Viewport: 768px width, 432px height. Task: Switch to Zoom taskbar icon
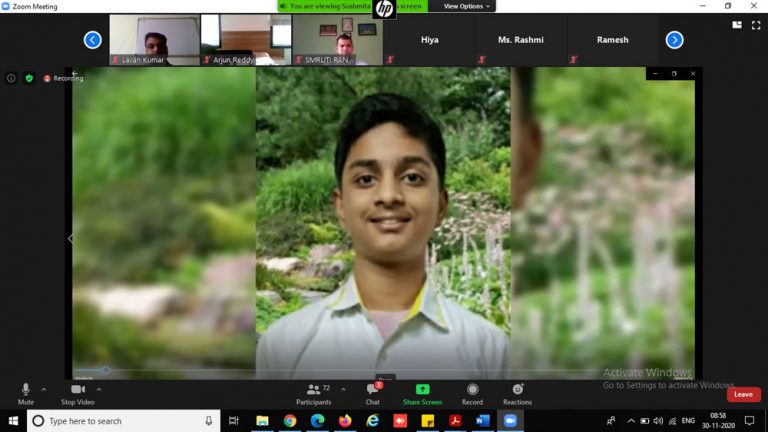510,421
